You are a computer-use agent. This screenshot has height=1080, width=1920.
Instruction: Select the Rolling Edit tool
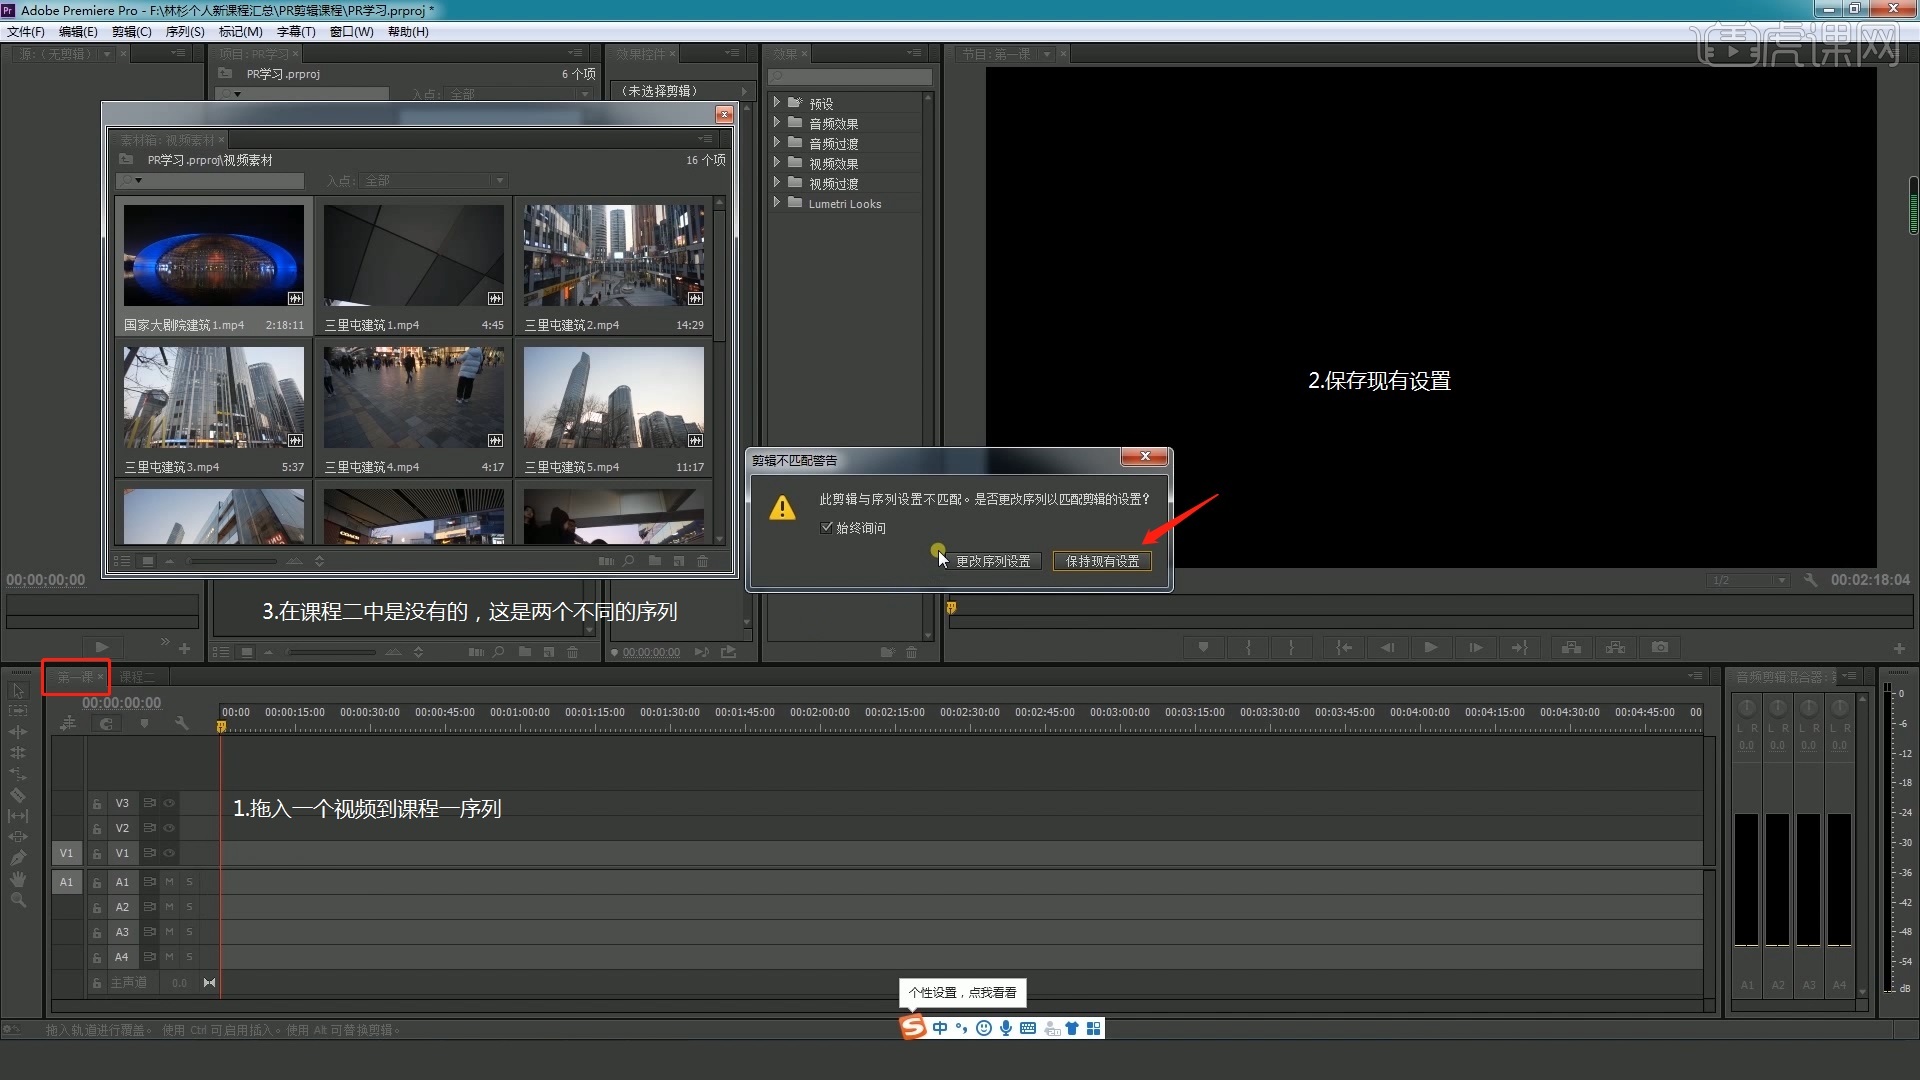tap(18, 753)
